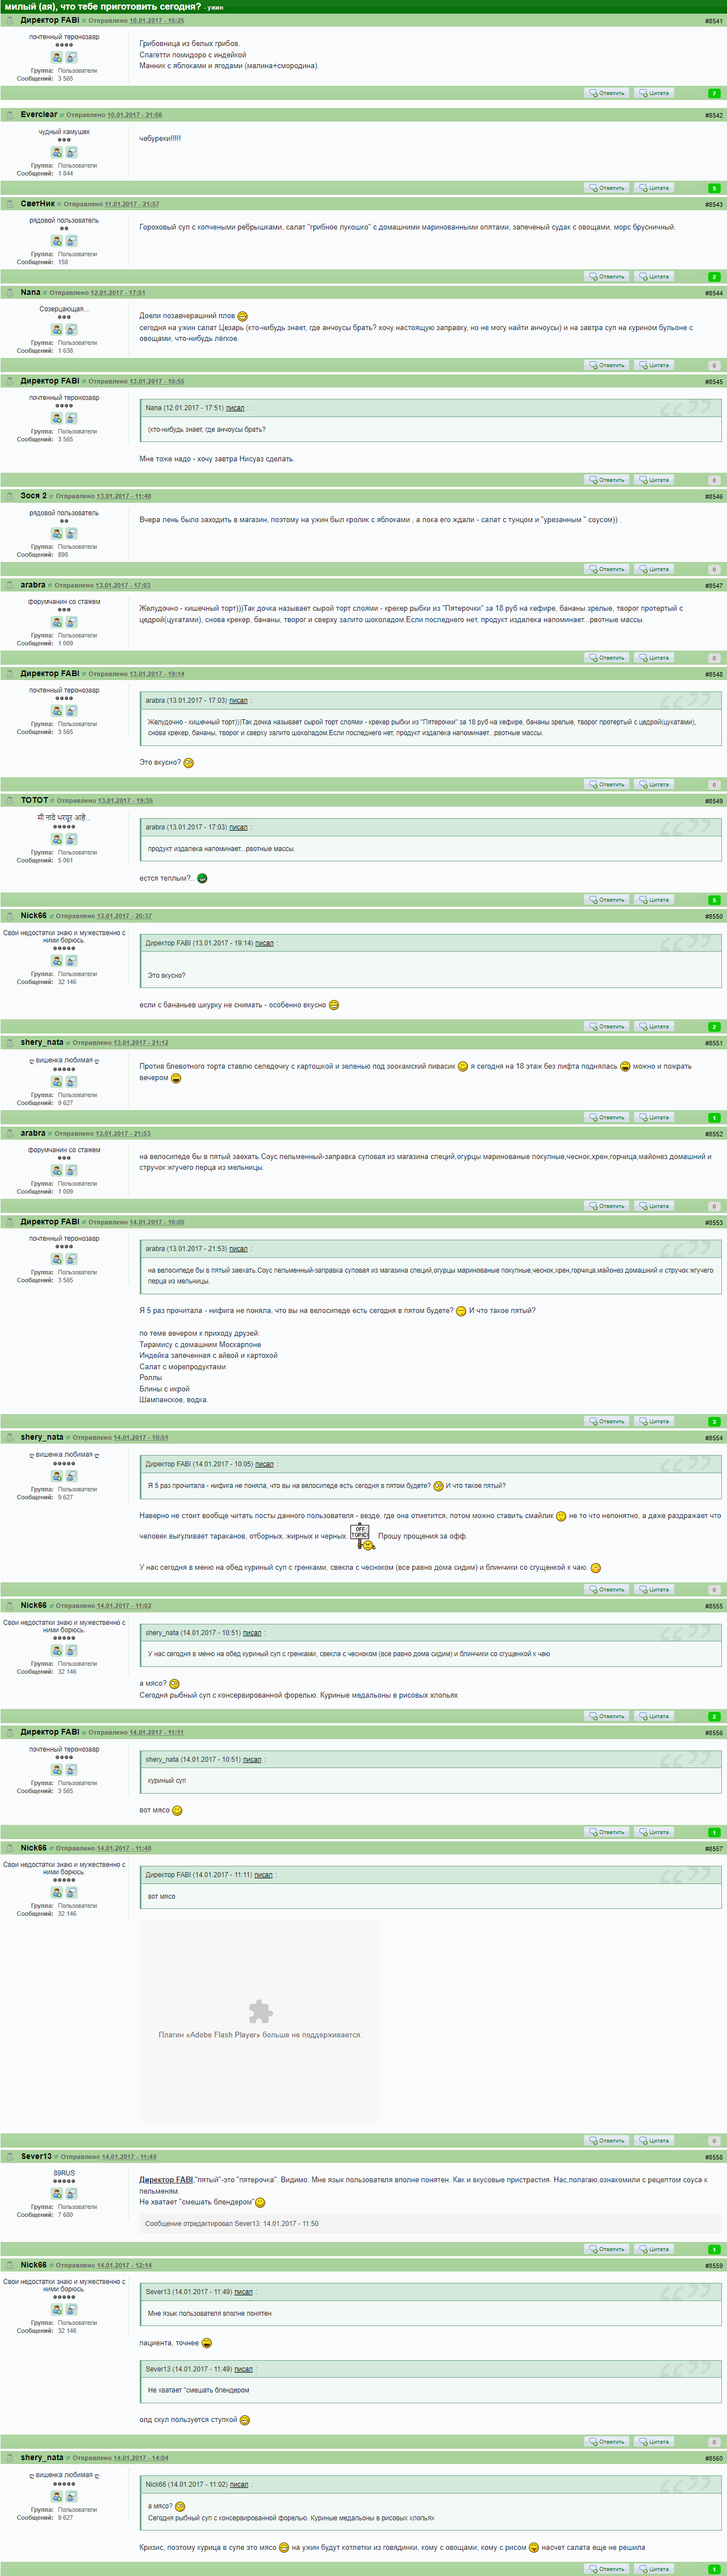Open post number link #8550

[x=713, y=916]
